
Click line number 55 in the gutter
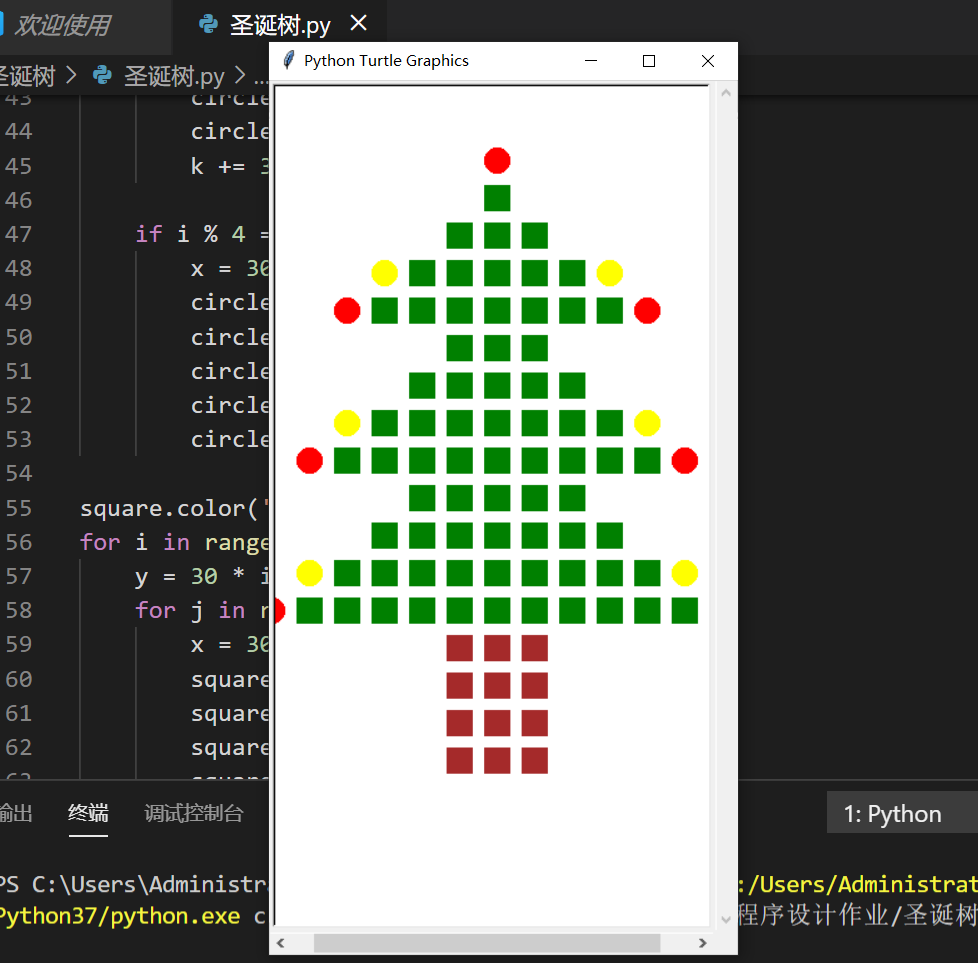(18, 508)
